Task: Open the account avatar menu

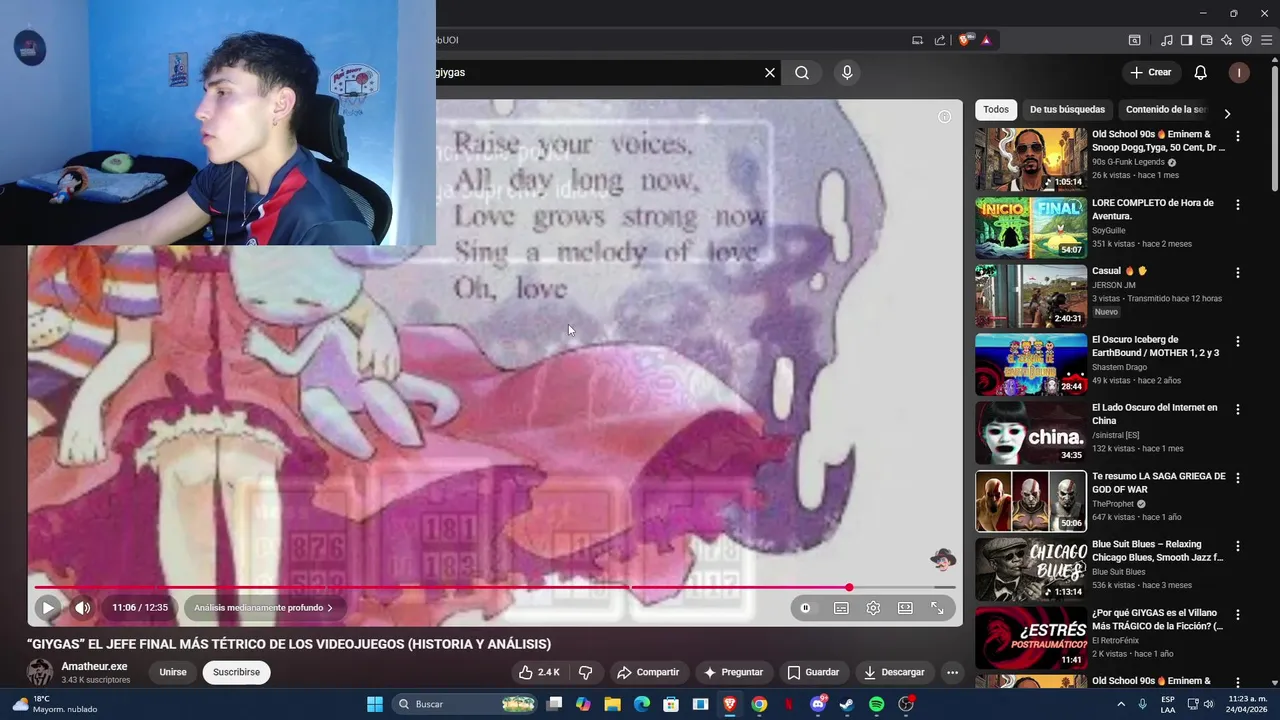Action: pyautogui.click(x=1239, y=72)
